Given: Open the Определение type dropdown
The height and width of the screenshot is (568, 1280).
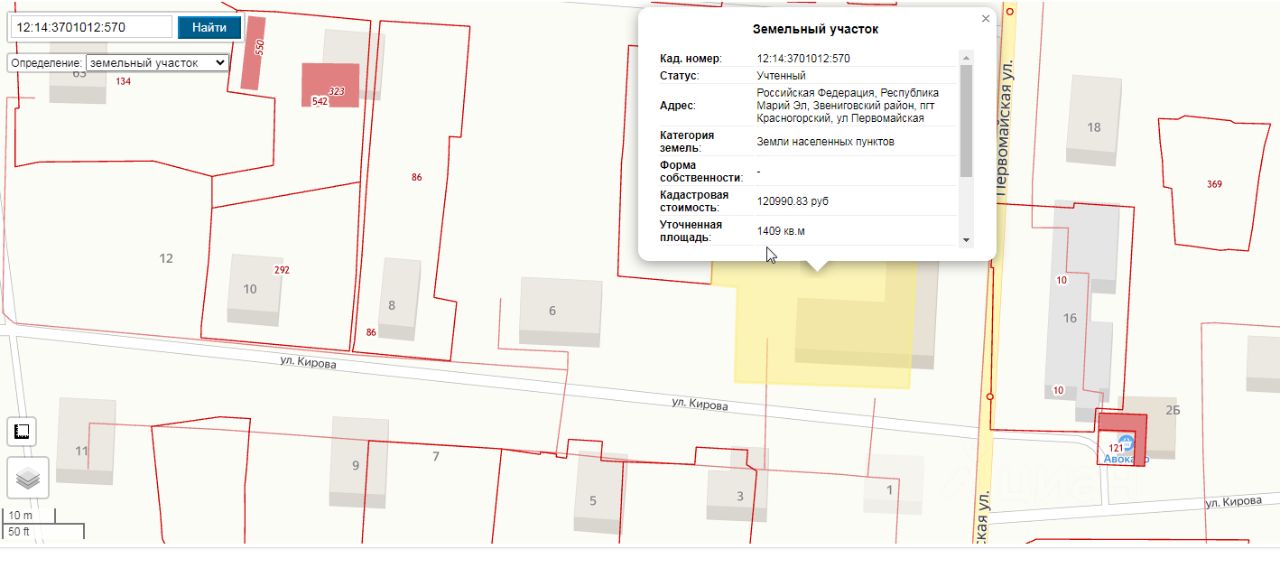Looking at the screenshot, I should (x=158, y=63).
